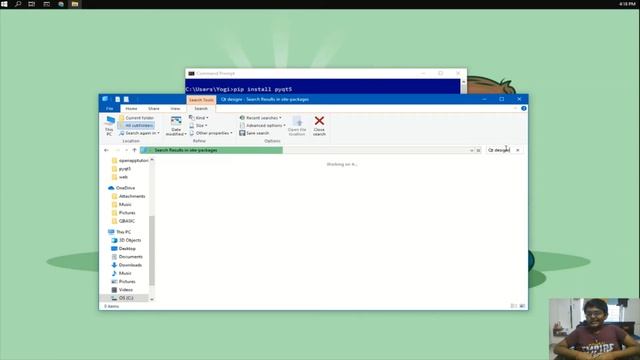640x360 pixels.
Task: Click the navigation pane scrollbar thumb
Action: [x=152, y=250]
